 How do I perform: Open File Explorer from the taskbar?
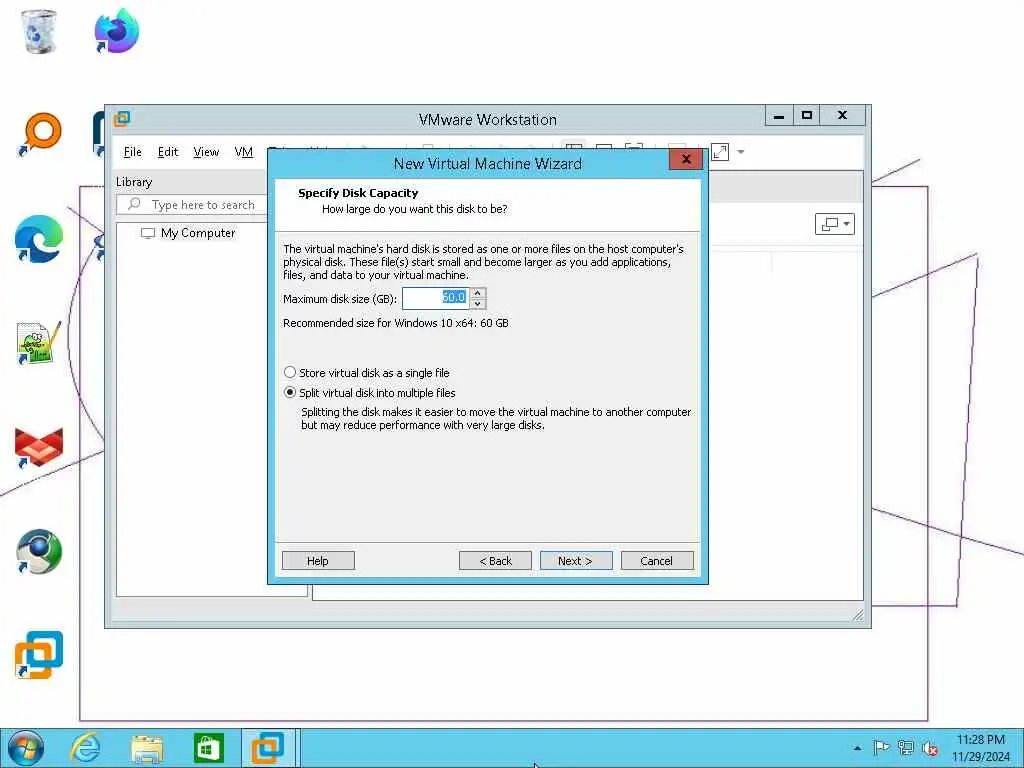click(147, 748)
